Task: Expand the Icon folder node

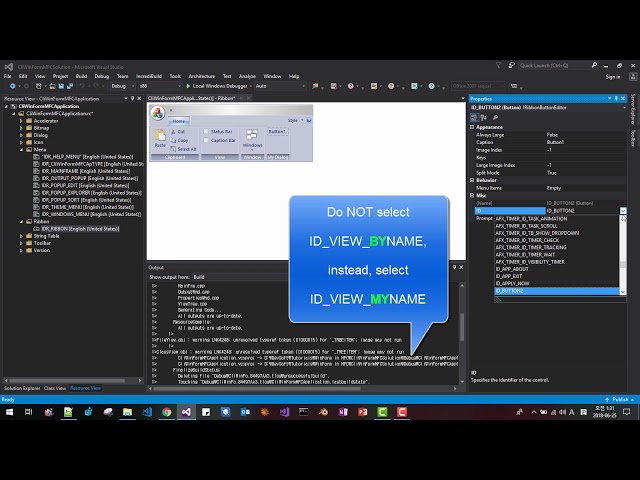Action: click(21, 142)
